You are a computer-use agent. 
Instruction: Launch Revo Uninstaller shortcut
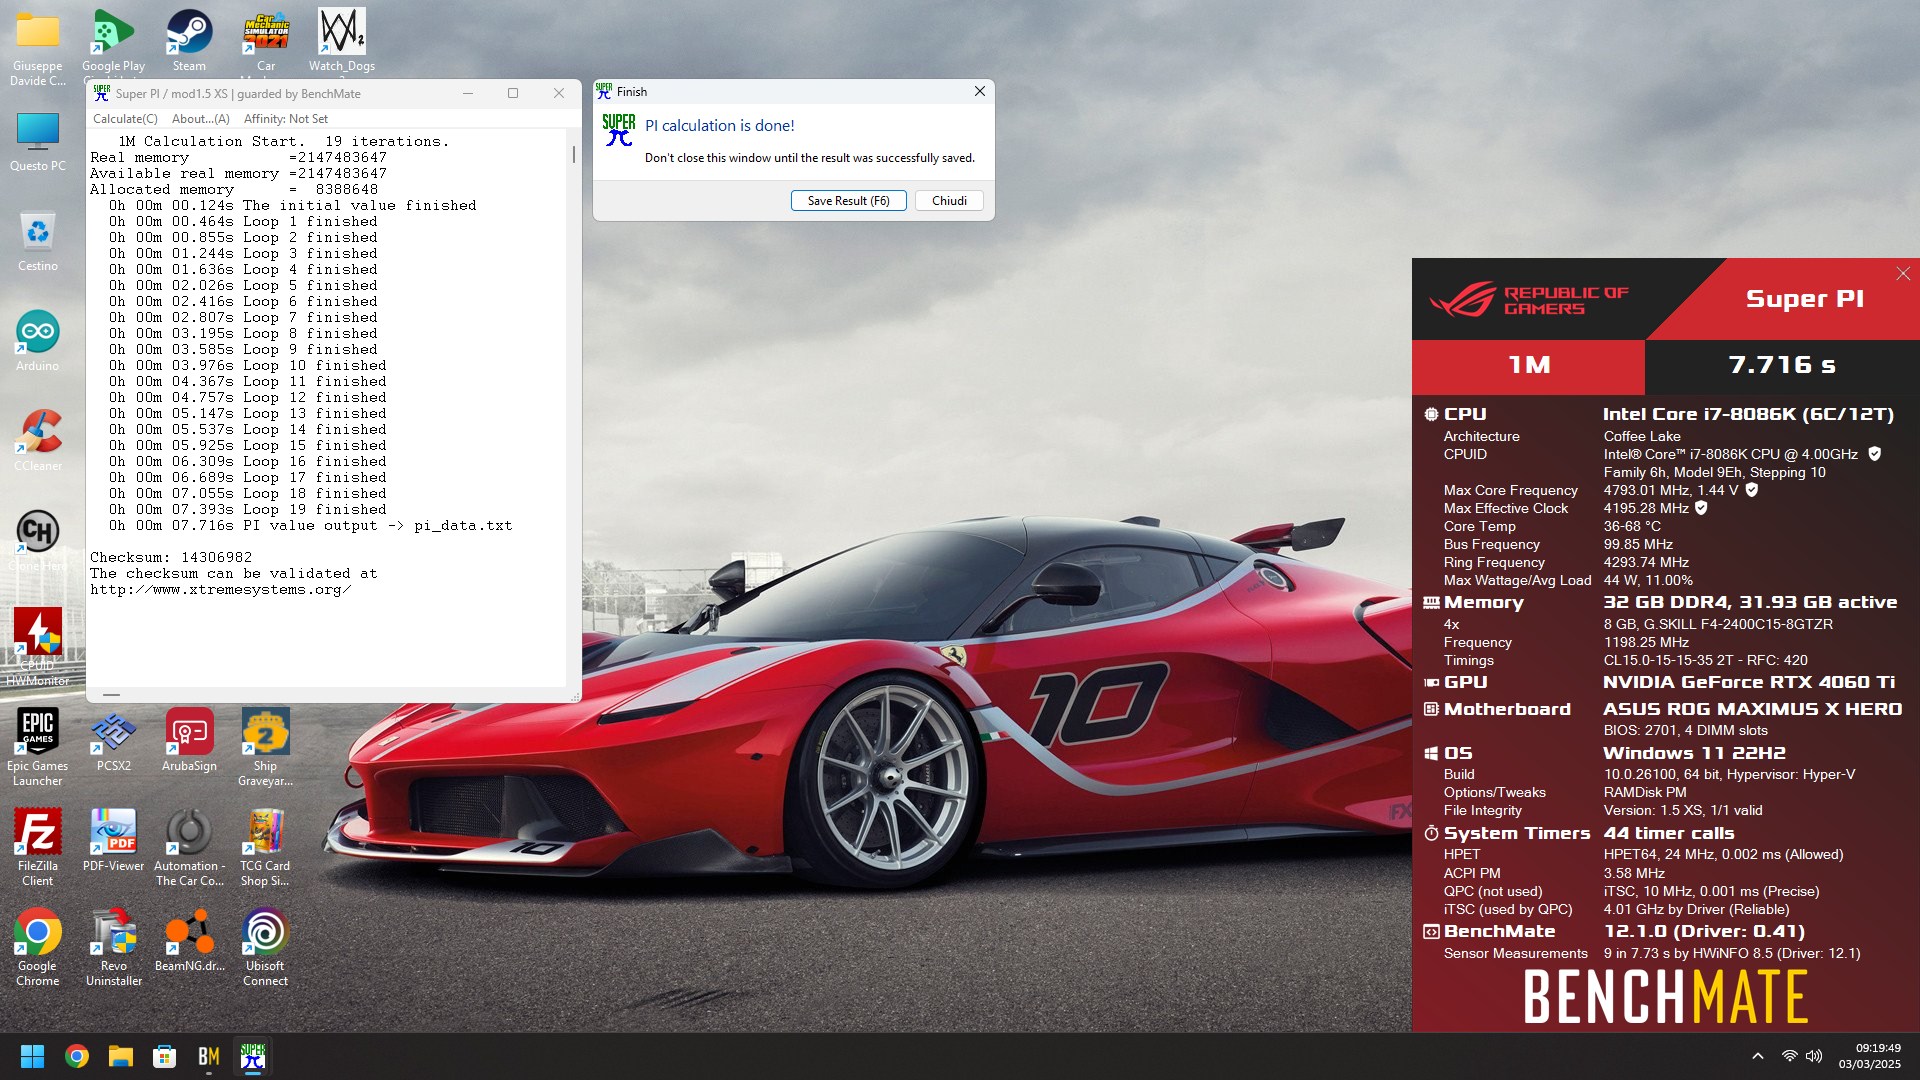click(x=113, y=947)
